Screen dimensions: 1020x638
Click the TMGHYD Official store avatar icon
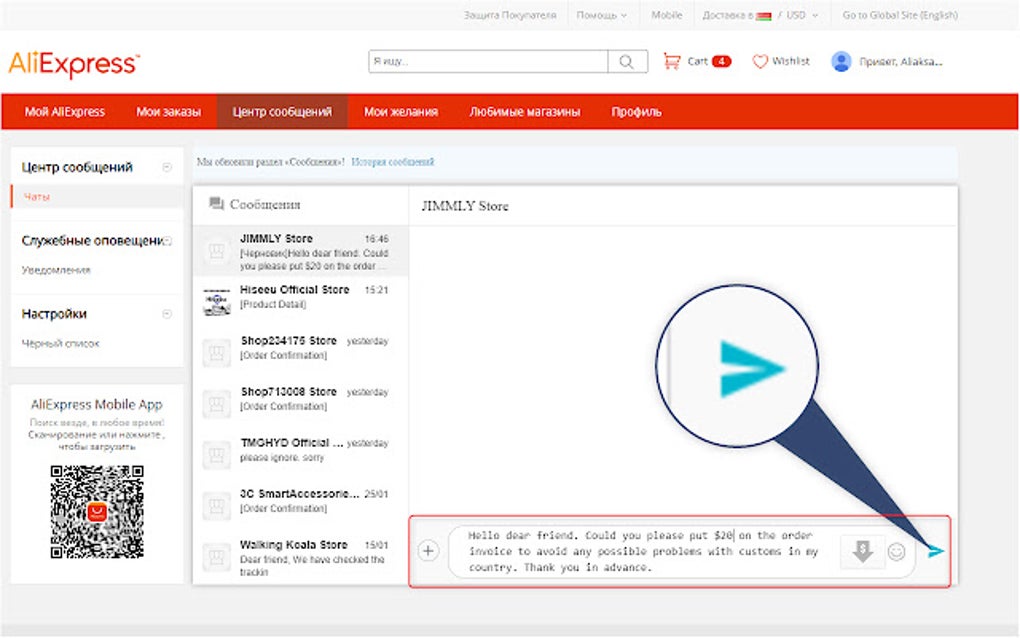216,455
